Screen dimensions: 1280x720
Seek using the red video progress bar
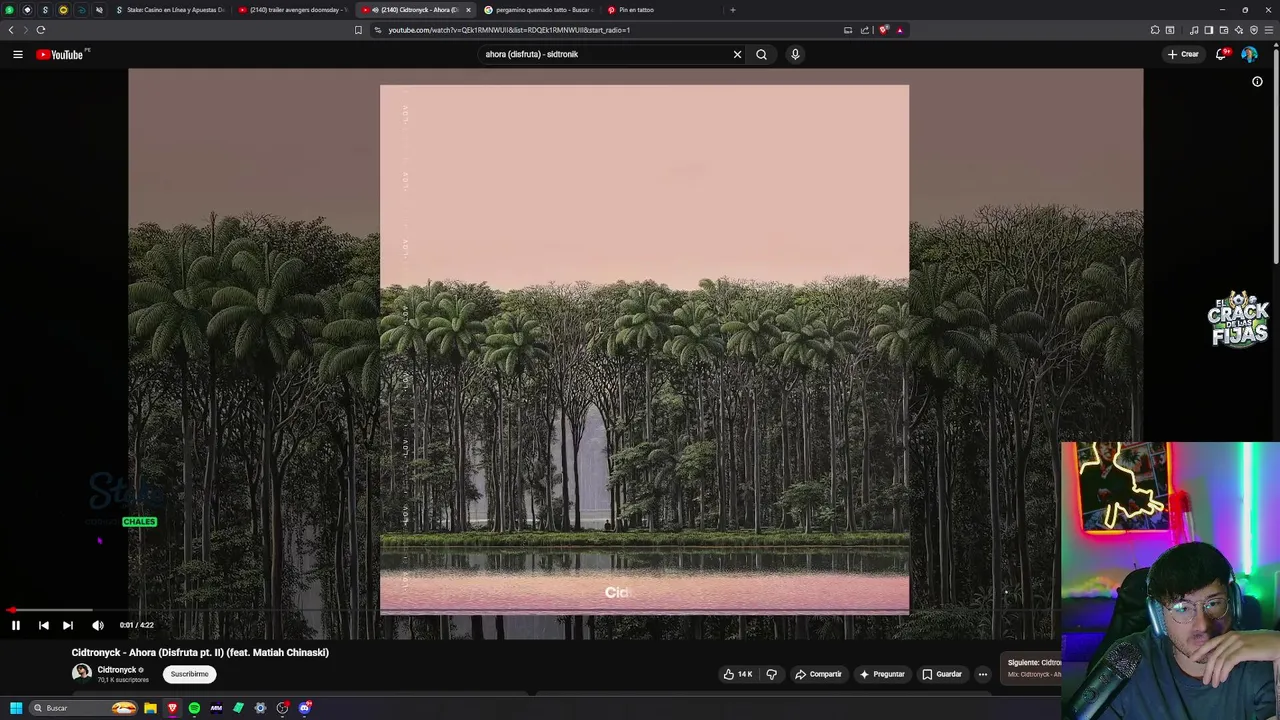(530, 609)
